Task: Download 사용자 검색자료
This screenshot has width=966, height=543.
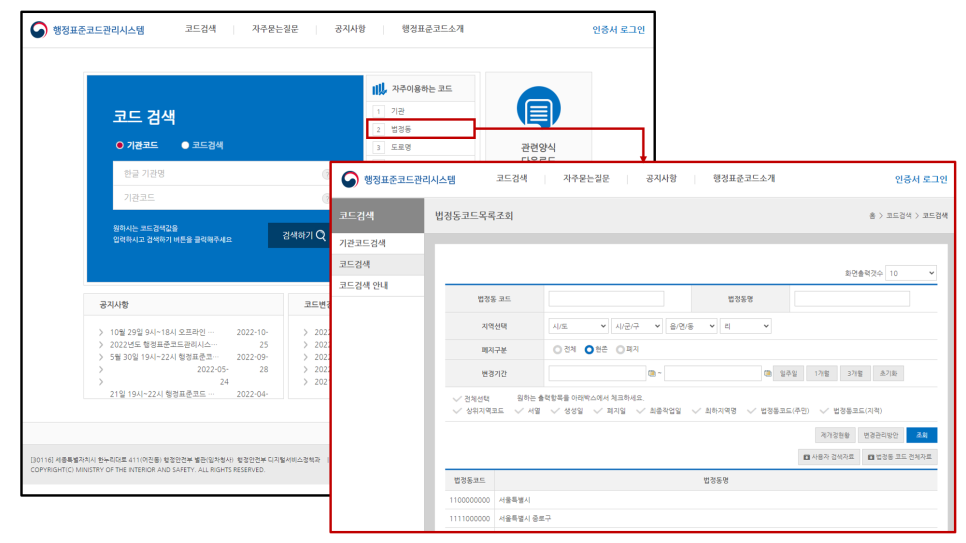Action: pos(829,457)
